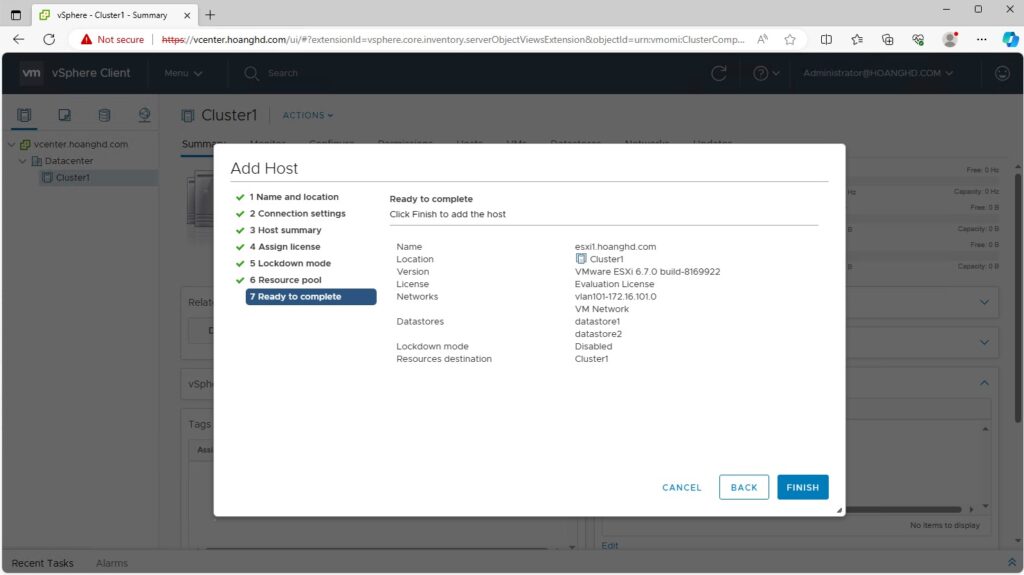Select vcenter.hoanghd.com in the inventory tree
Image resolution: width=1024 pixels, height=575 pixels.
[80, 144]
